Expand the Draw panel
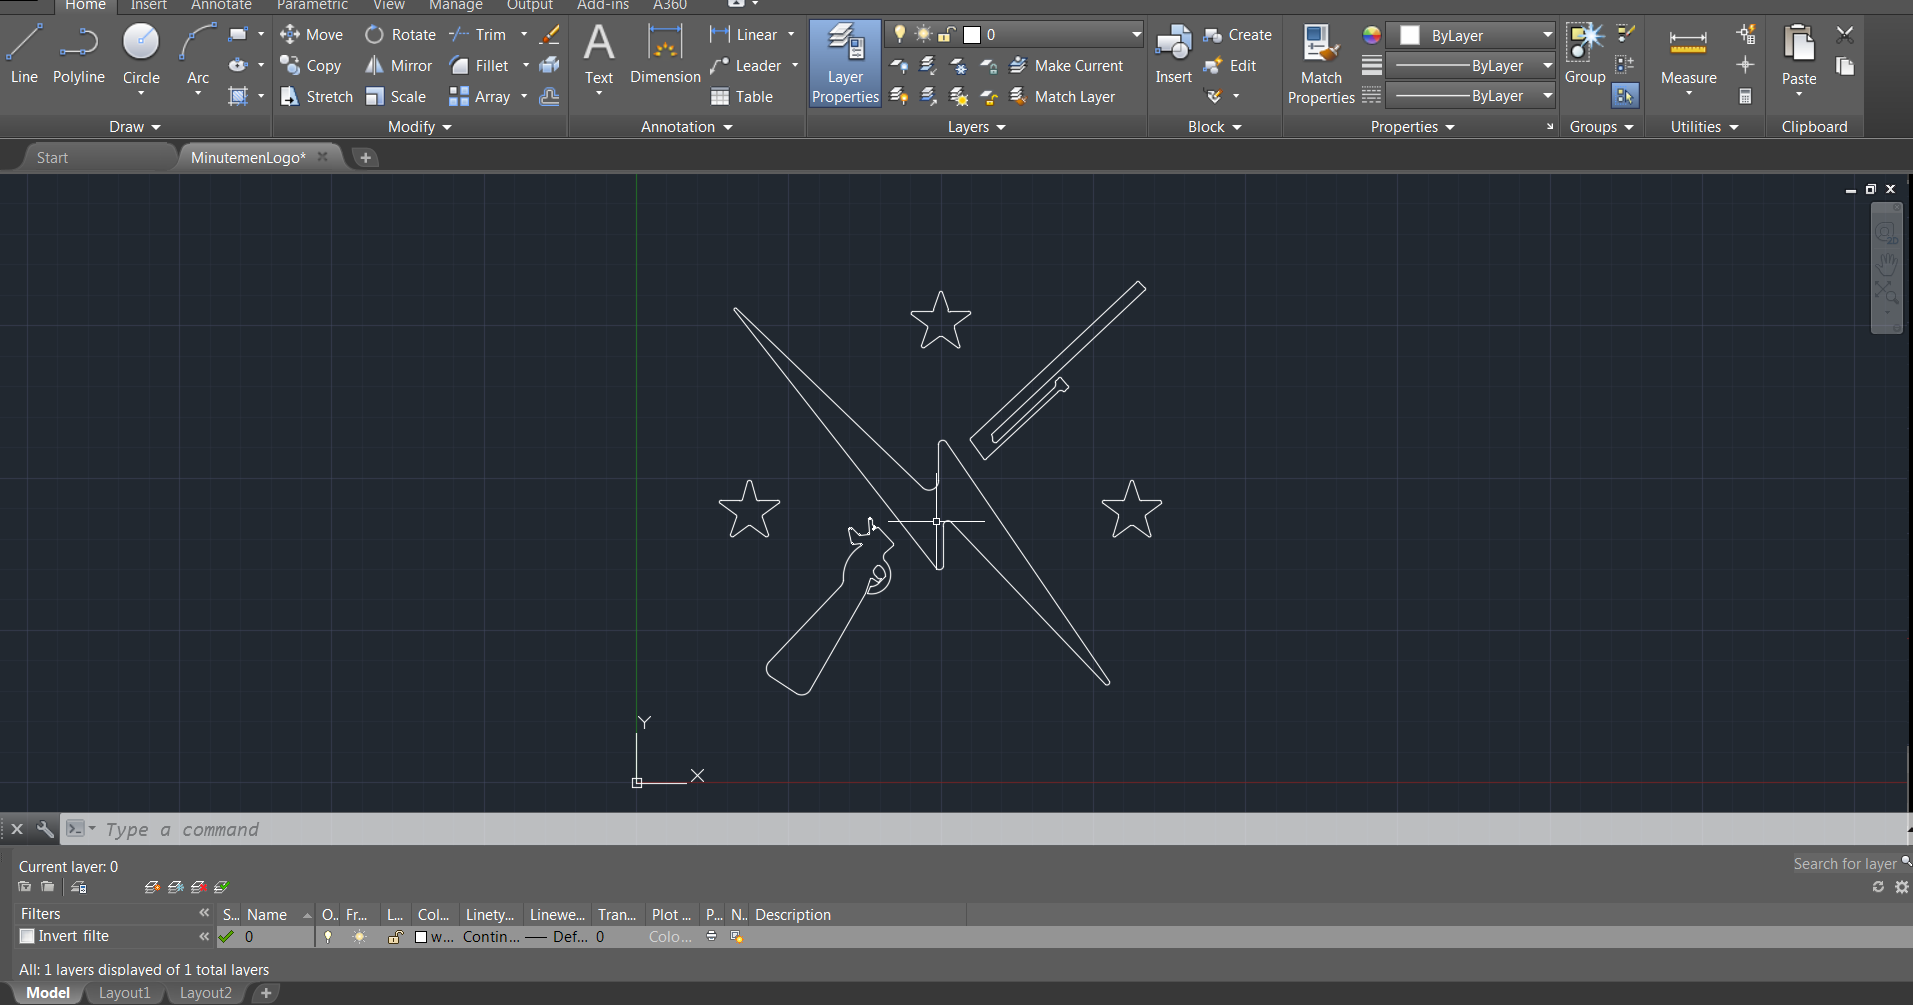Screen dimensions: 1913x1005 [x=135, y=127]
